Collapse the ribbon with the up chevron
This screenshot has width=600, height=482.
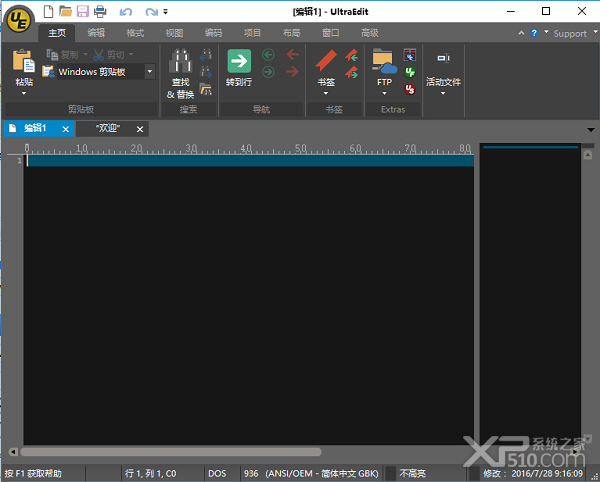521,33
